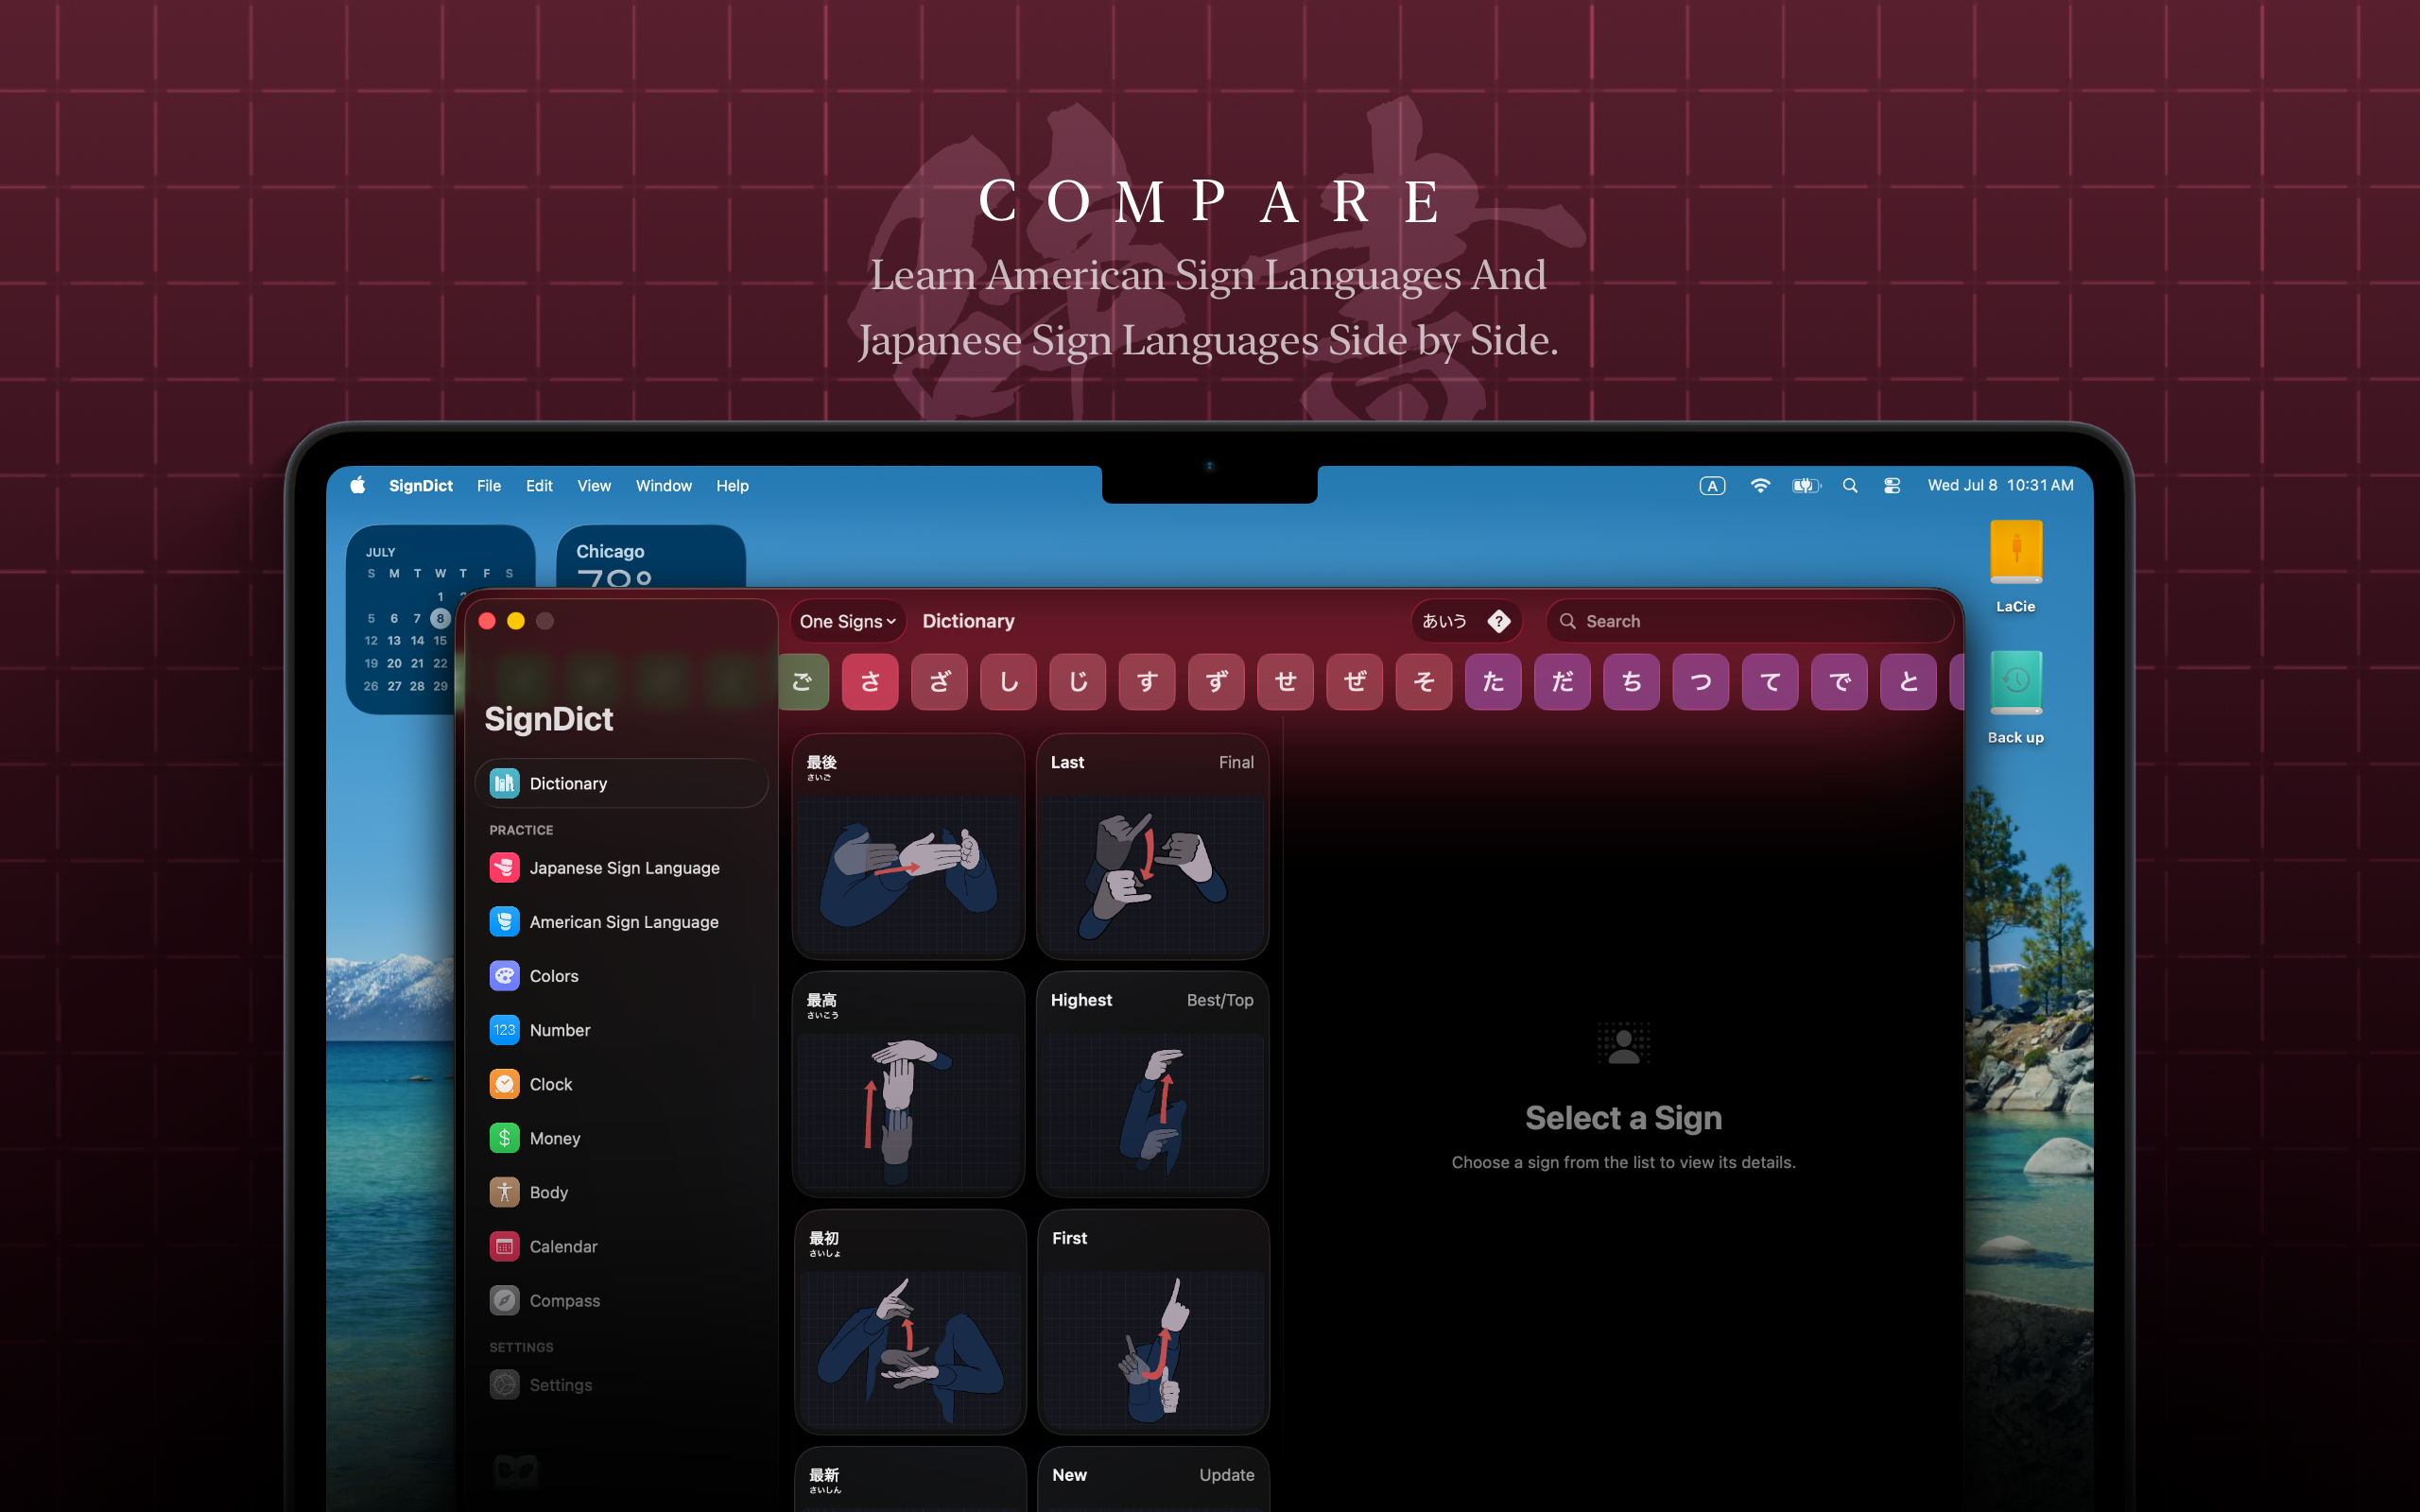The height and width of the screenshot is (1512, 2420).
Task: Open Spotlight search in menu bar
Action: click(x=1850, y=485)
